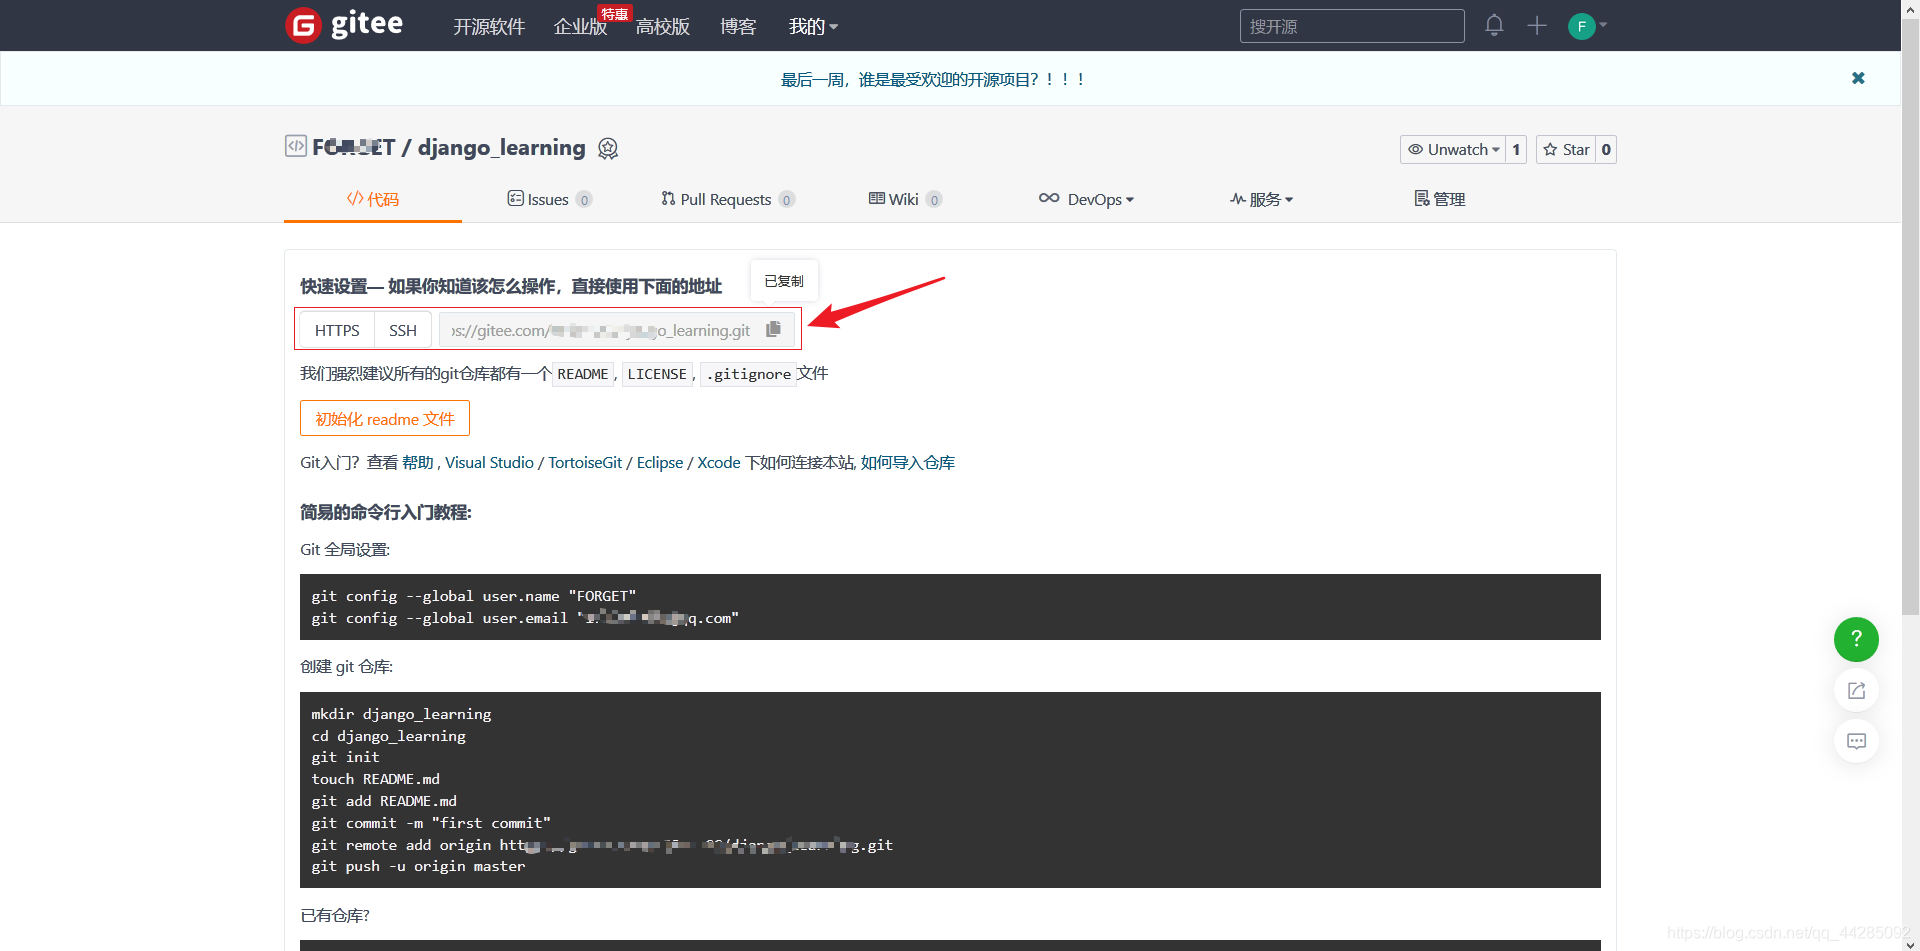Open the 如何导入仓库 link
This screenshot has height=951, width=1920.
(908, 462)
